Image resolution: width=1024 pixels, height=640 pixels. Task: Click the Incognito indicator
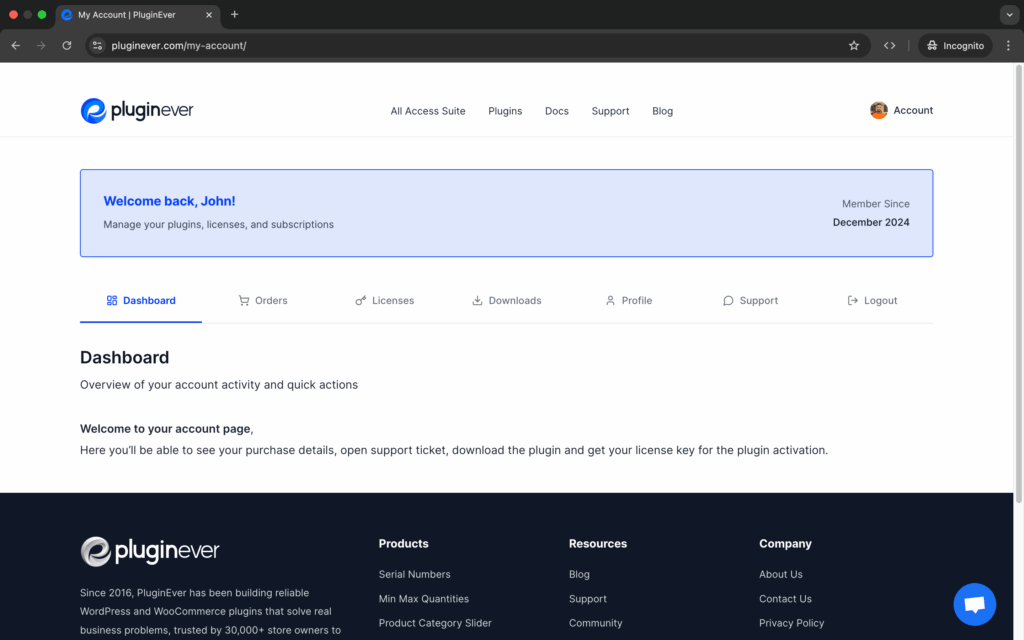click(x=955, y=46)
